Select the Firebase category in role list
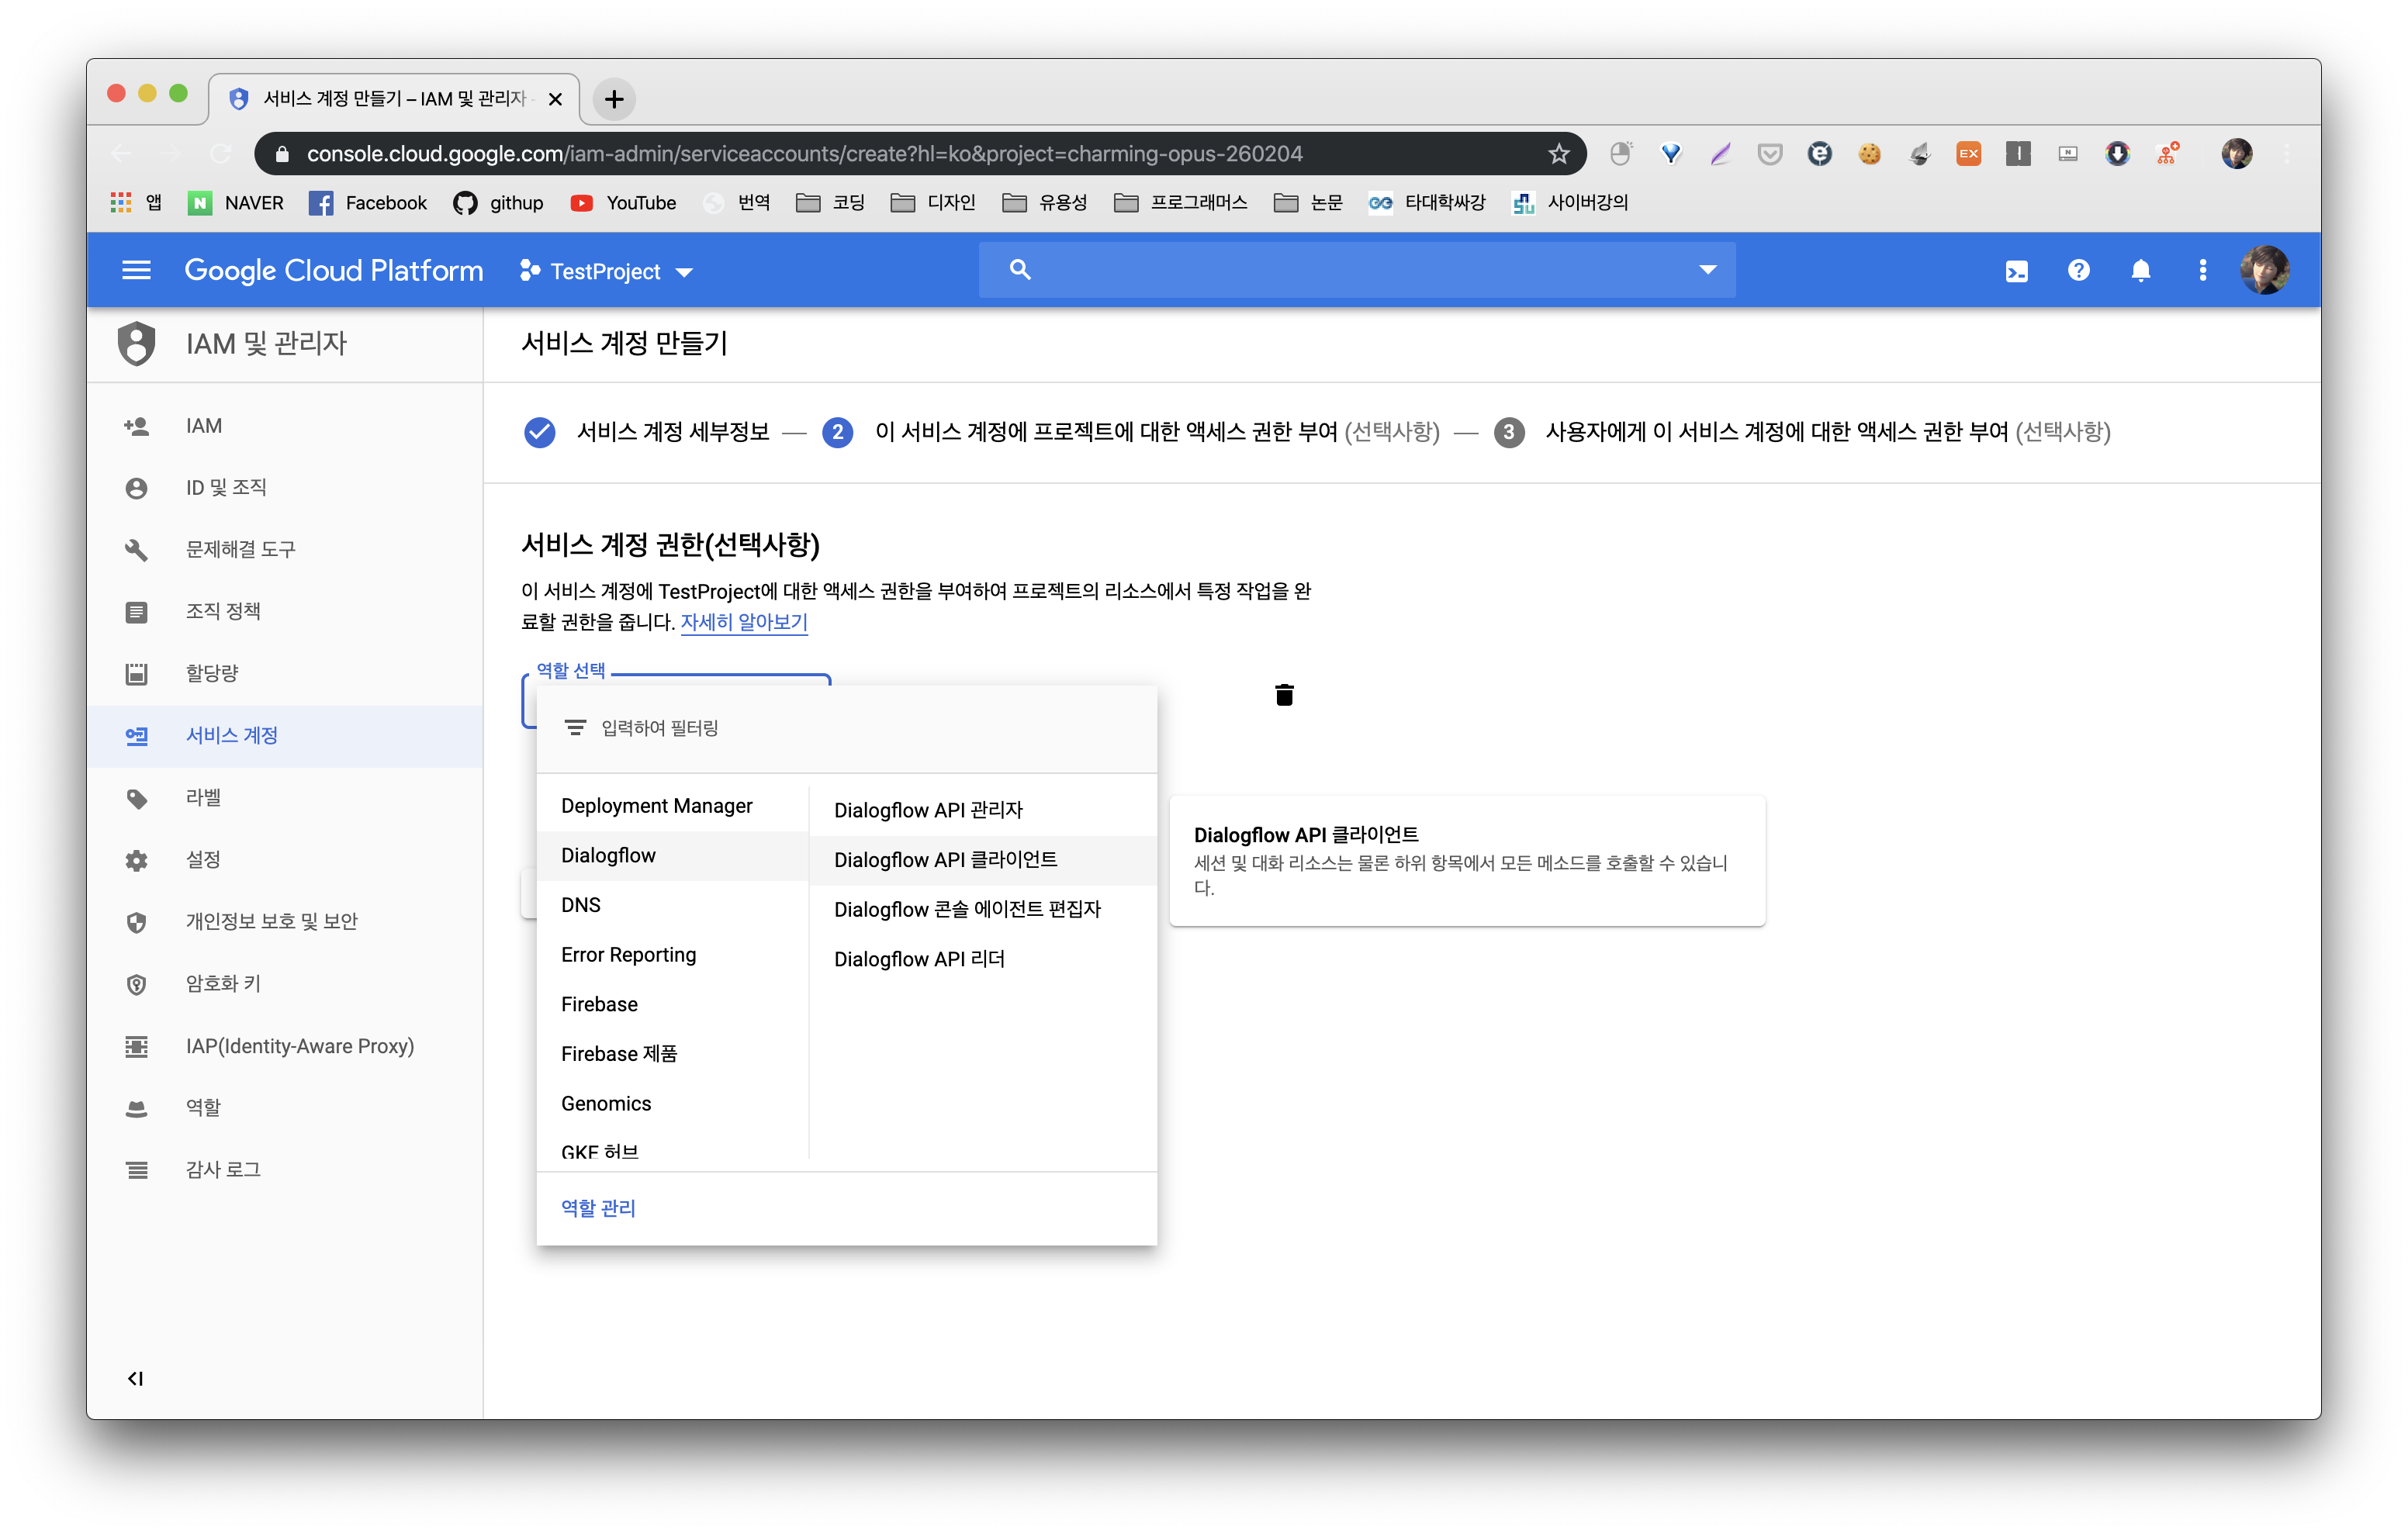The image size is (2408, 1534). tap(599, 1004)
